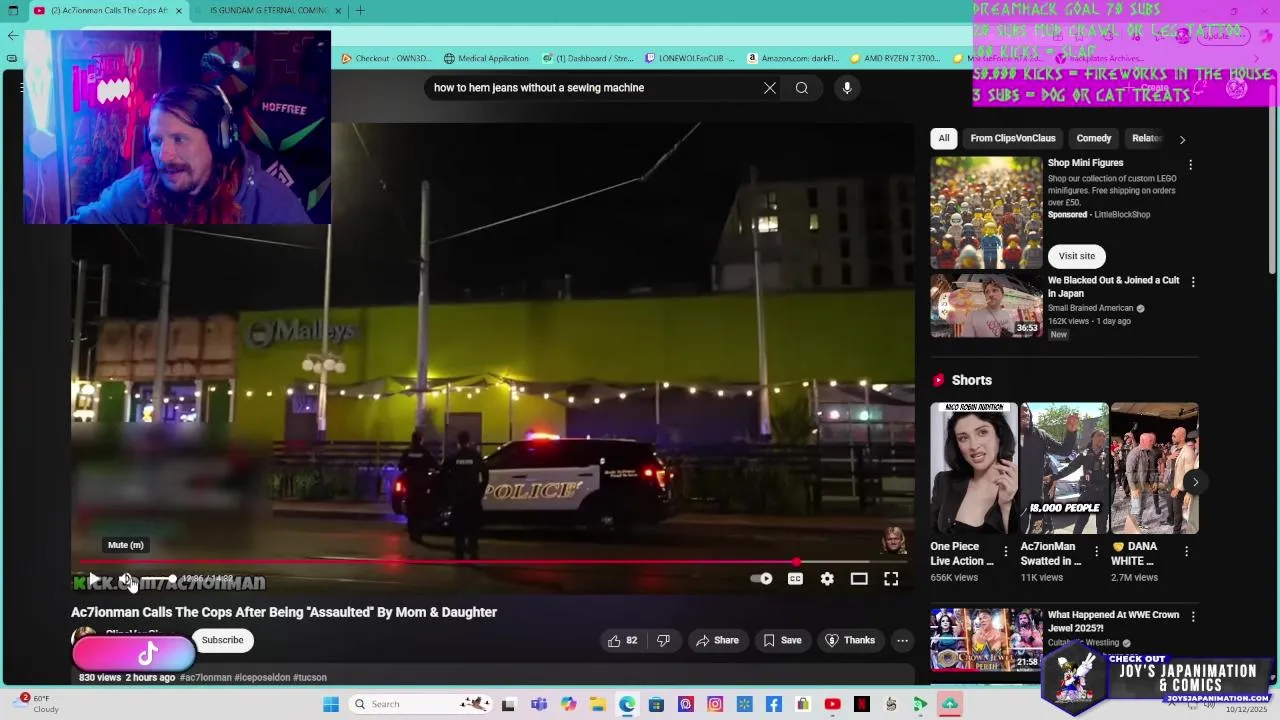Adjust the volume slider in the player
The width and height of the screenshot is (1280, 720).
click(x=158, y=579)
